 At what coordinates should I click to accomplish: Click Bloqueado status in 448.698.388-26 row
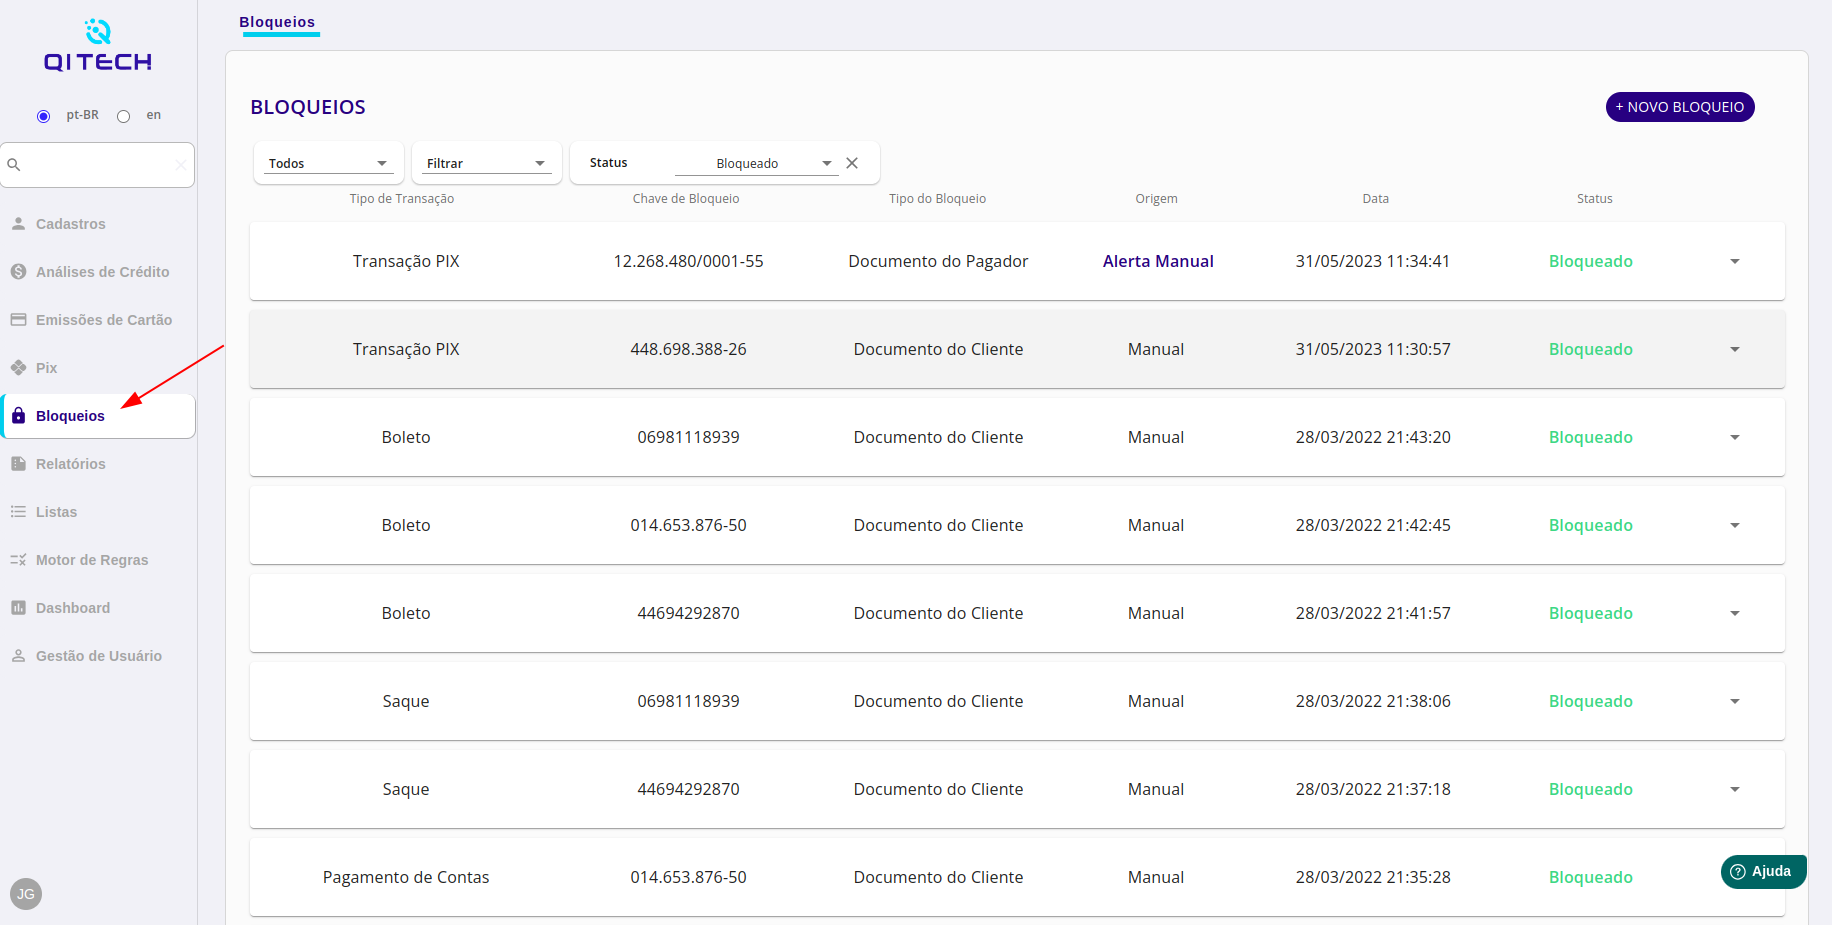pos(1591,349)
